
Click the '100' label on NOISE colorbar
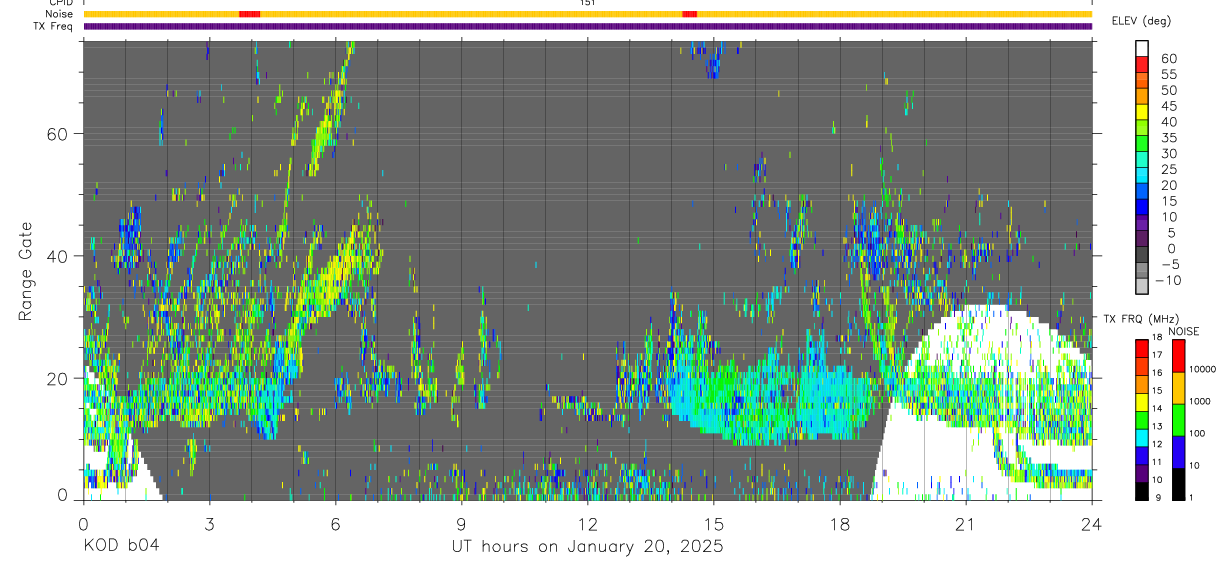click(x=1198, y=433)
